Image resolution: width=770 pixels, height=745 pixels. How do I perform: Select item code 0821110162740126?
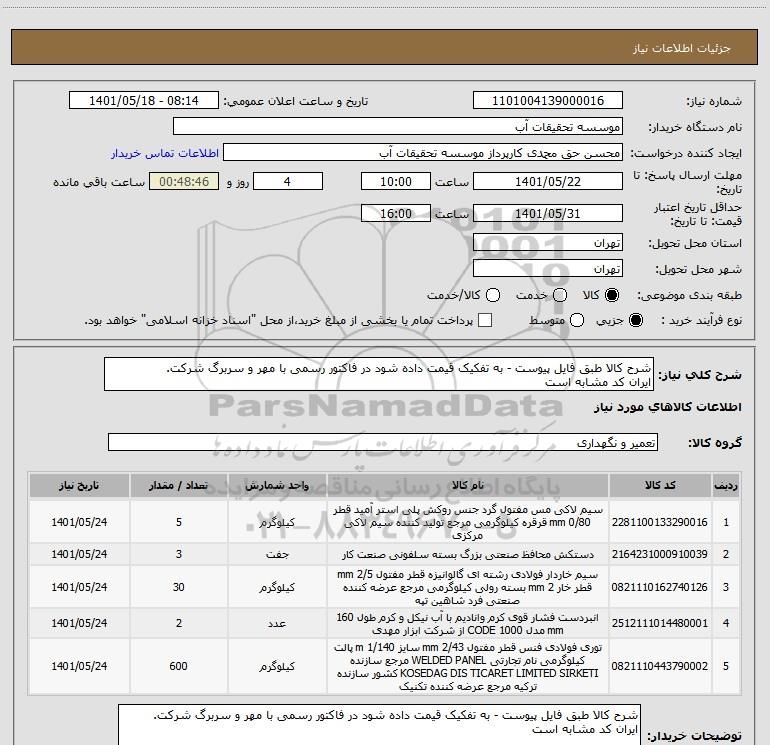pos(660,587)
